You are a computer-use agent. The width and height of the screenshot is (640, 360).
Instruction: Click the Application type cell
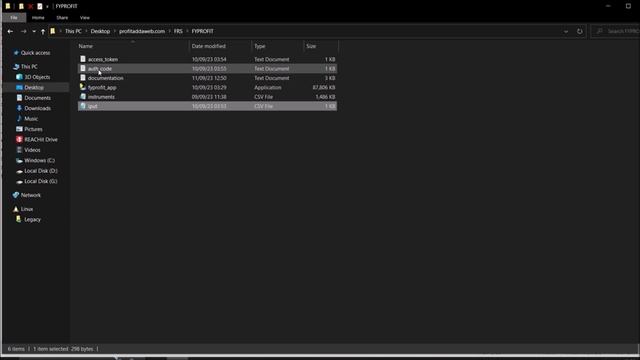pos(267,88)
